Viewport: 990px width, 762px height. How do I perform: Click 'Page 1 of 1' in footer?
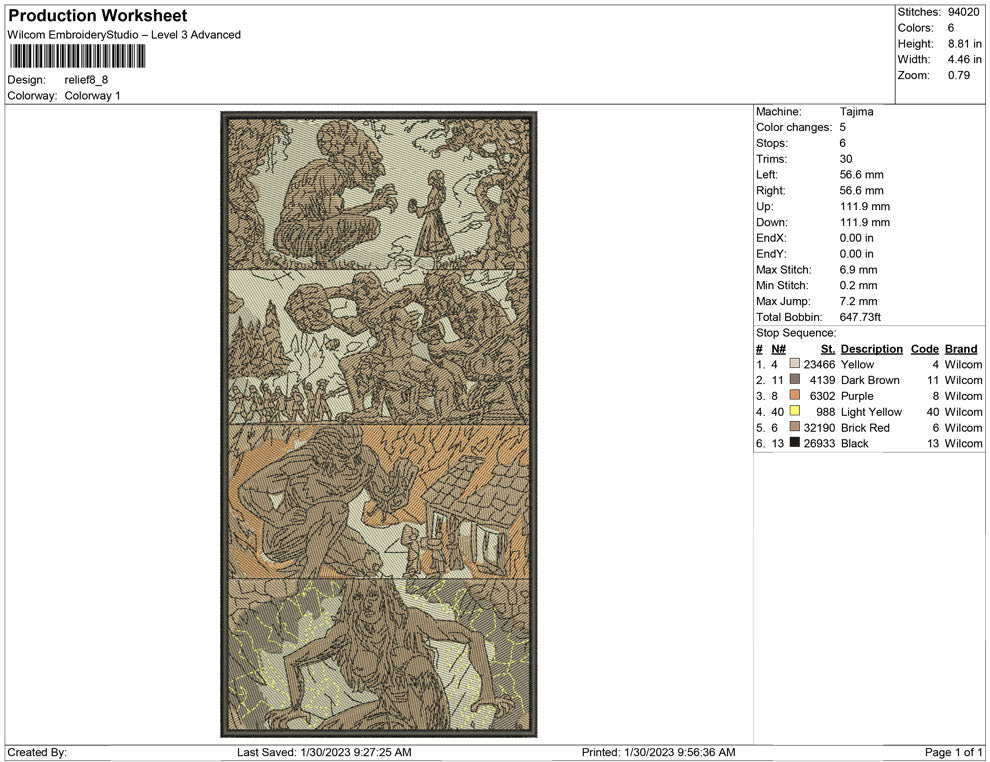[953, 752]
